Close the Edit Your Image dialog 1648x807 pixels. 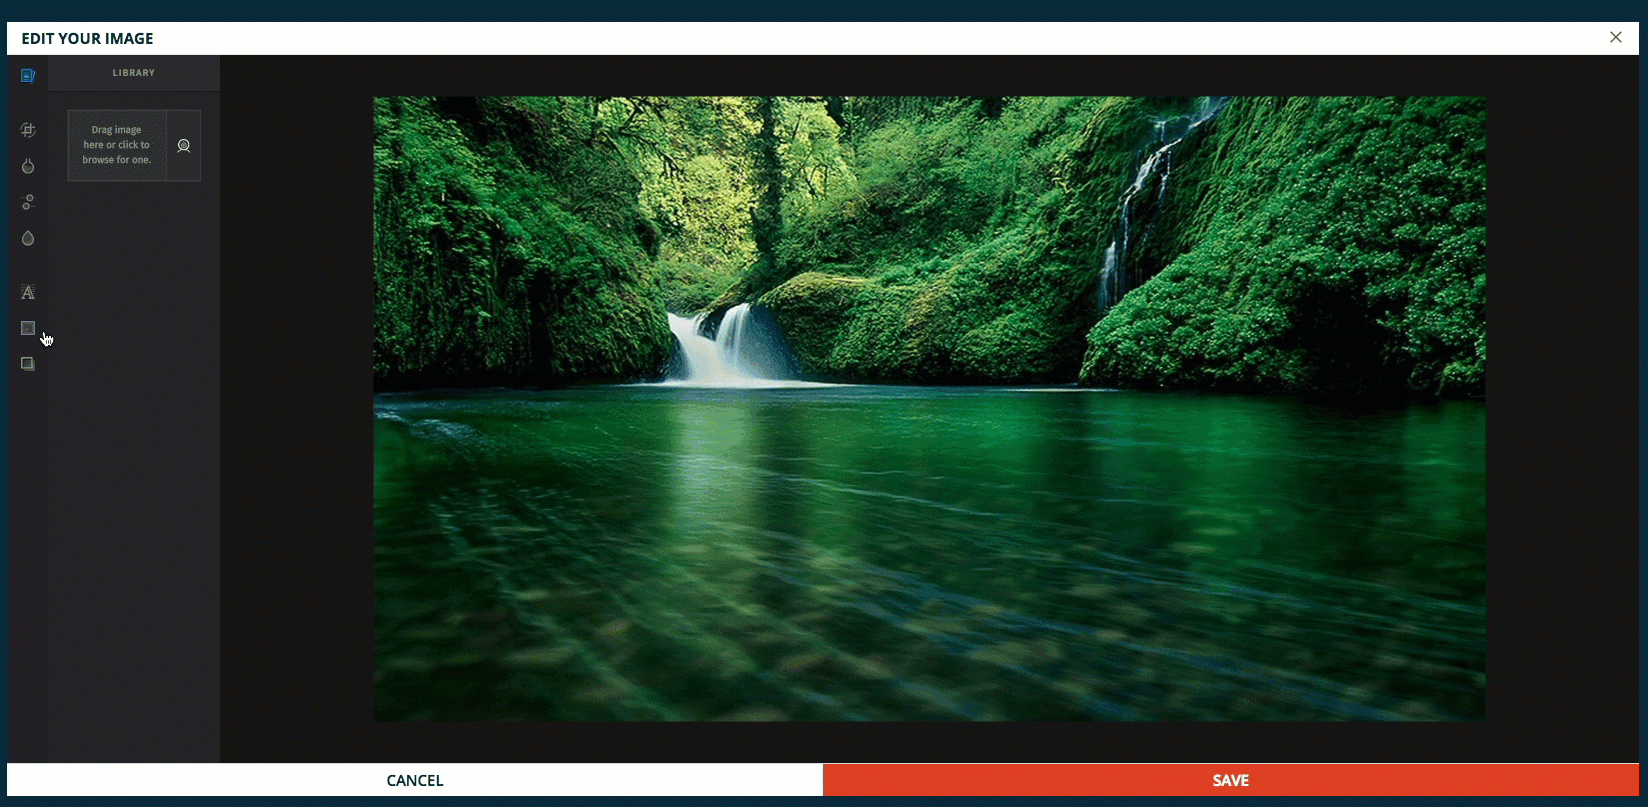coord(1616,38)
